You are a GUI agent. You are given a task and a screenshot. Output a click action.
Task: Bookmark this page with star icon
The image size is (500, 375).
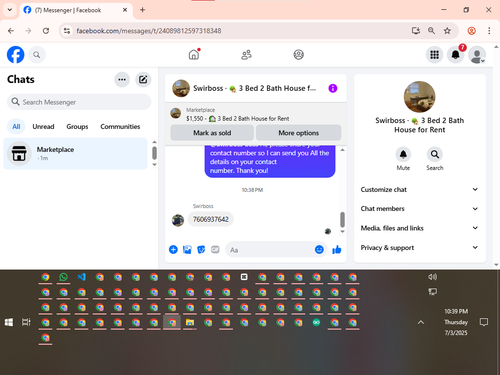tap(447, 31)
